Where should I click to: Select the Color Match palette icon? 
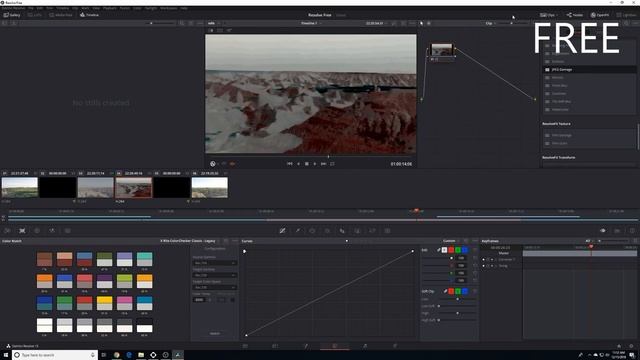[22, 231]
